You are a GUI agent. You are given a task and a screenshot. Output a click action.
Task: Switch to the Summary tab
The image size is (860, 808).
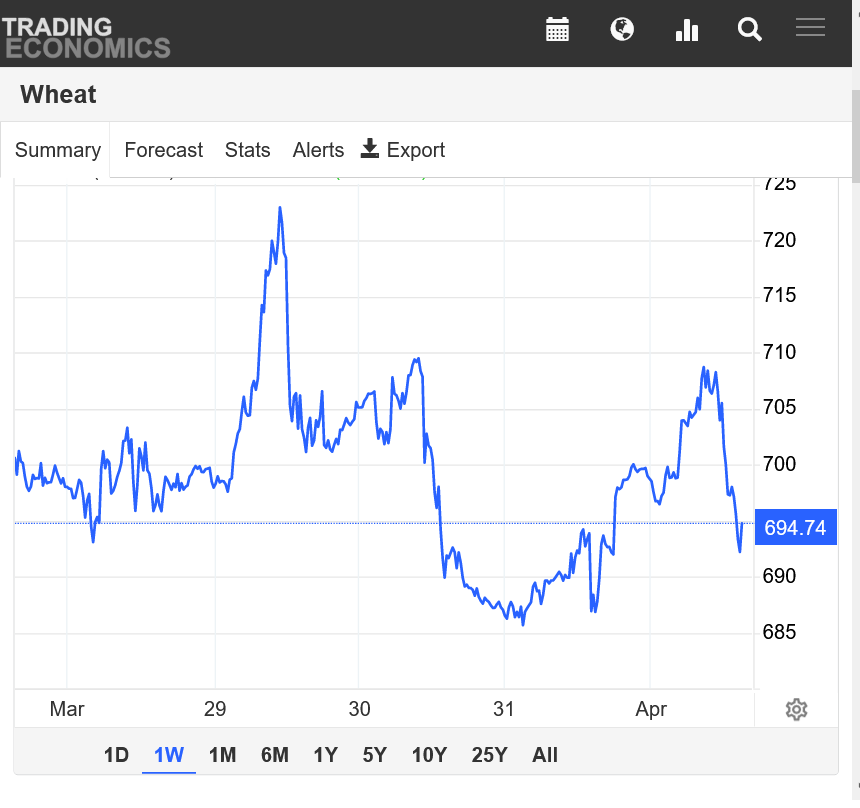[x=57, y=150]
